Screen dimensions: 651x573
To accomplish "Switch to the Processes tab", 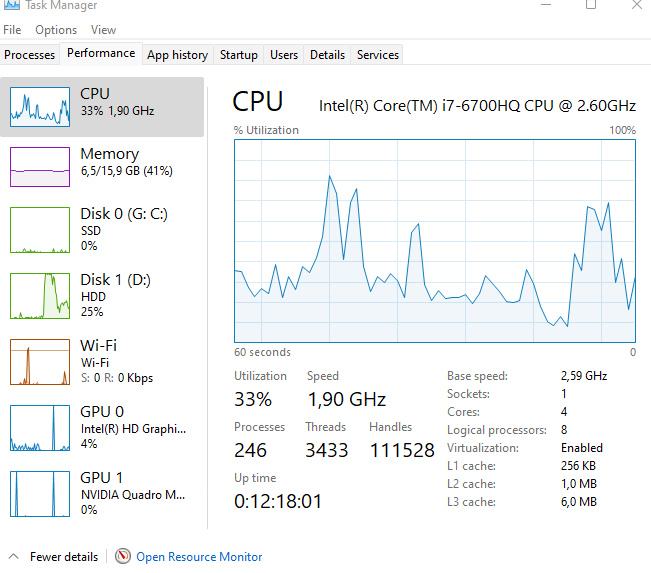I will [30, 55].
